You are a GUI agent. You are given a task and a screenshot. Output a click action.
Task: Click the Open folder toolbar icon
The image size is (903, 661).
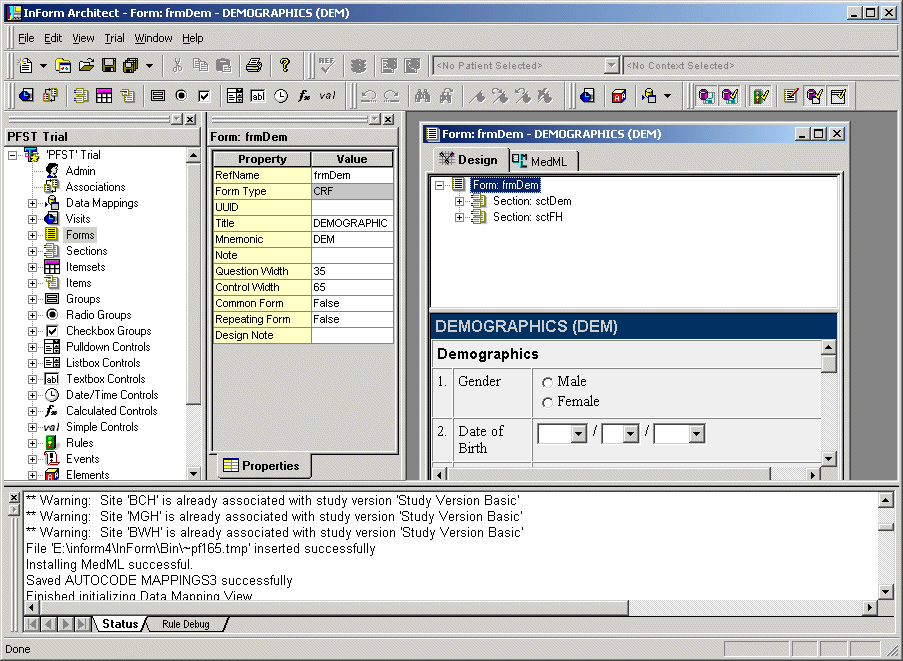tap(86, 66)
